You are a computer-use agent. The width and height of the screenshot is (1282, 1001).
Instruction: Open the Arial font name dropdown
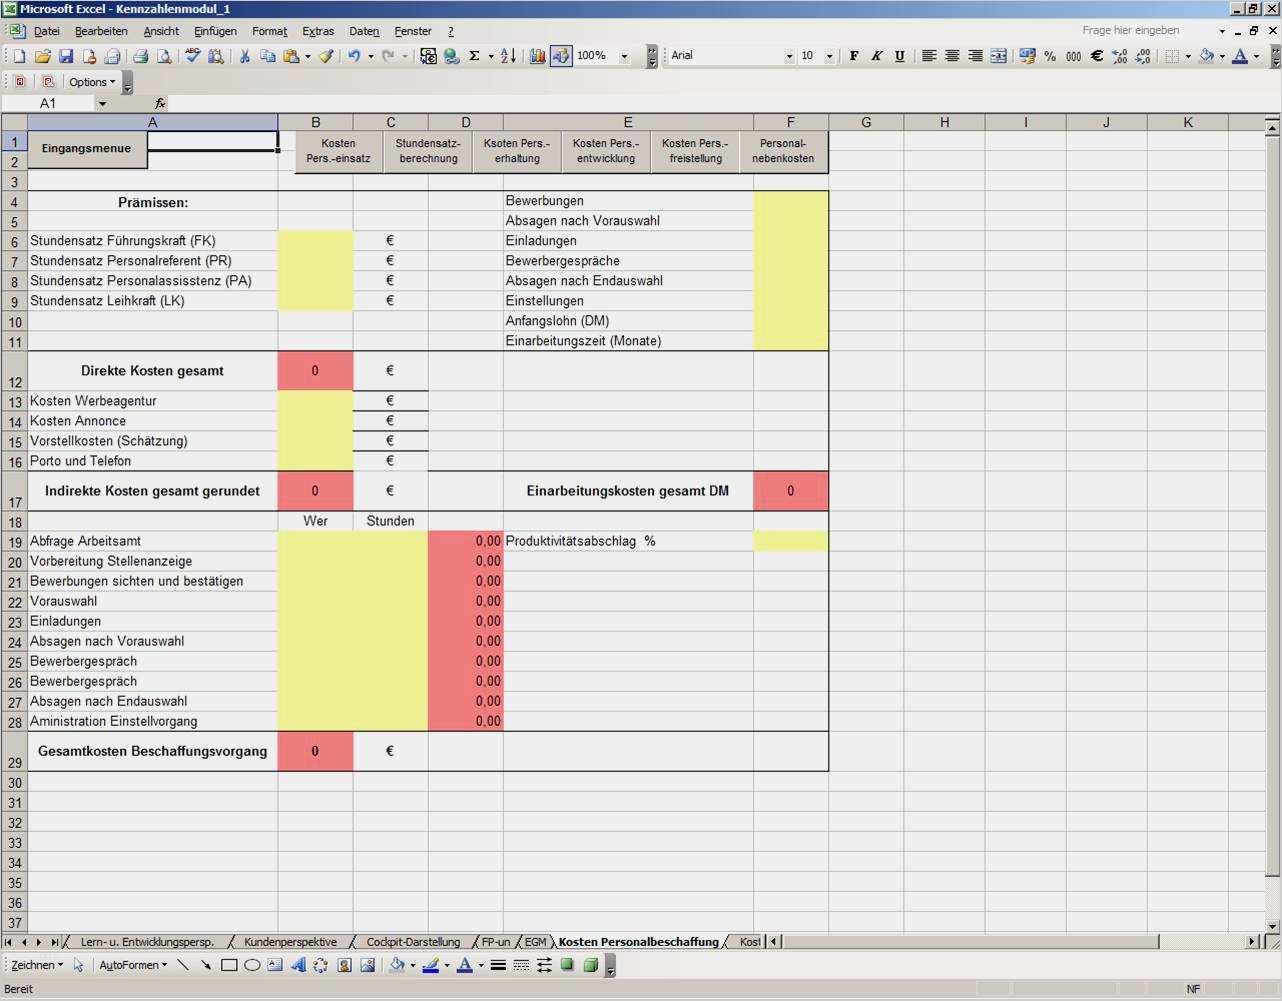point(789,57)
